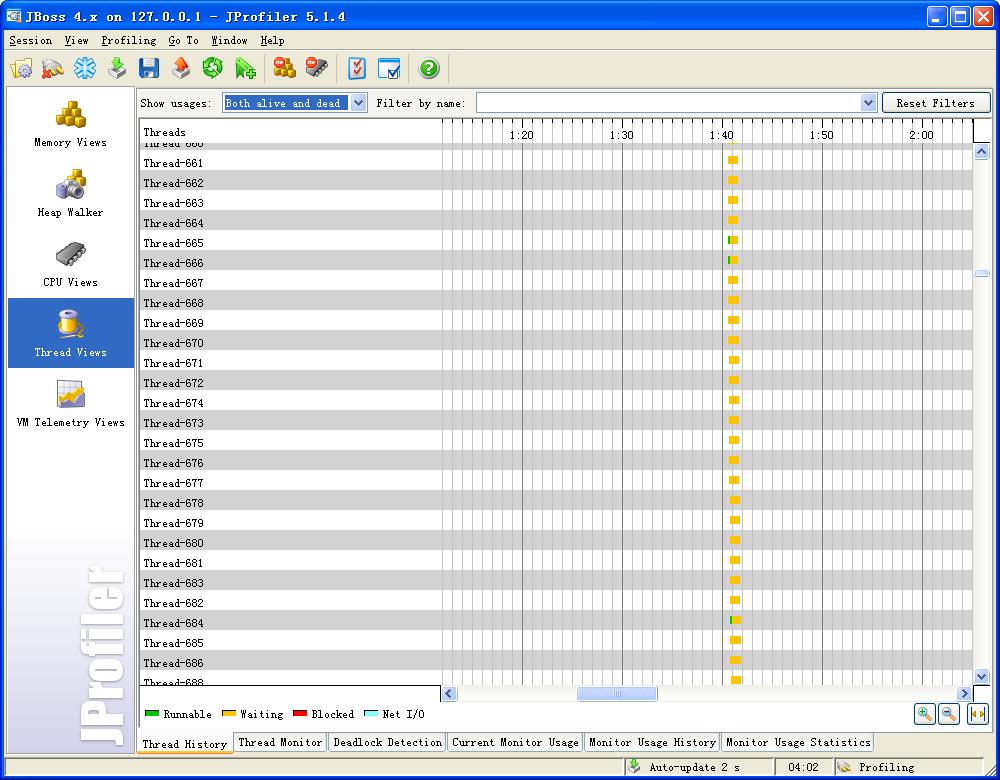Viewport: 1000px width, 780px height.
Task: Click Thread-684's waiting state bar
Action: coord(737,620)
